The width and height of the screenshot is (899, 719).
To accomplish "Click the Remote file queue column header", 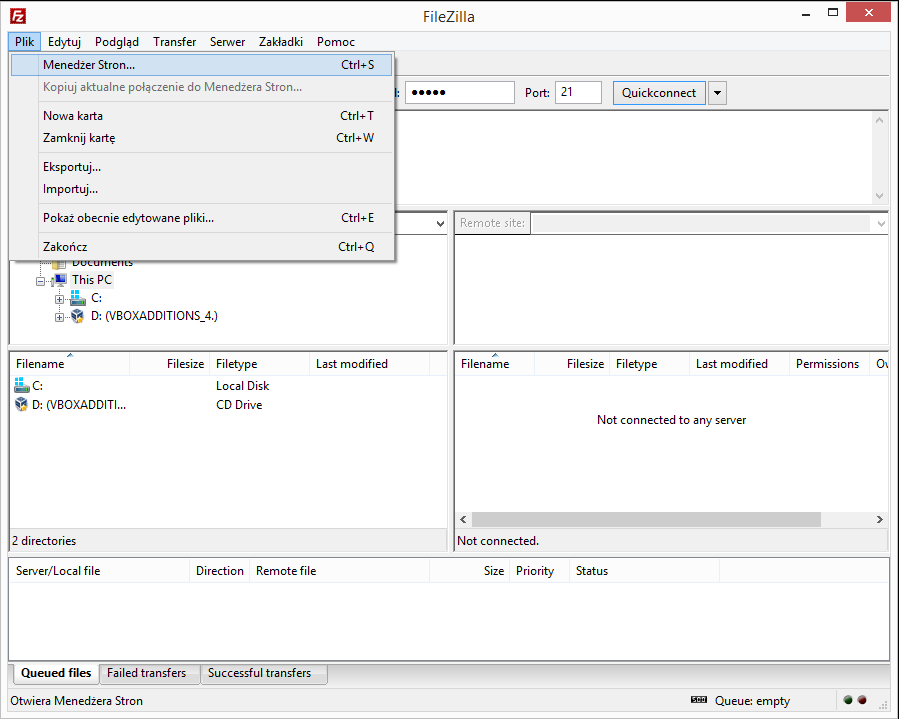I will tap(339, 571).
